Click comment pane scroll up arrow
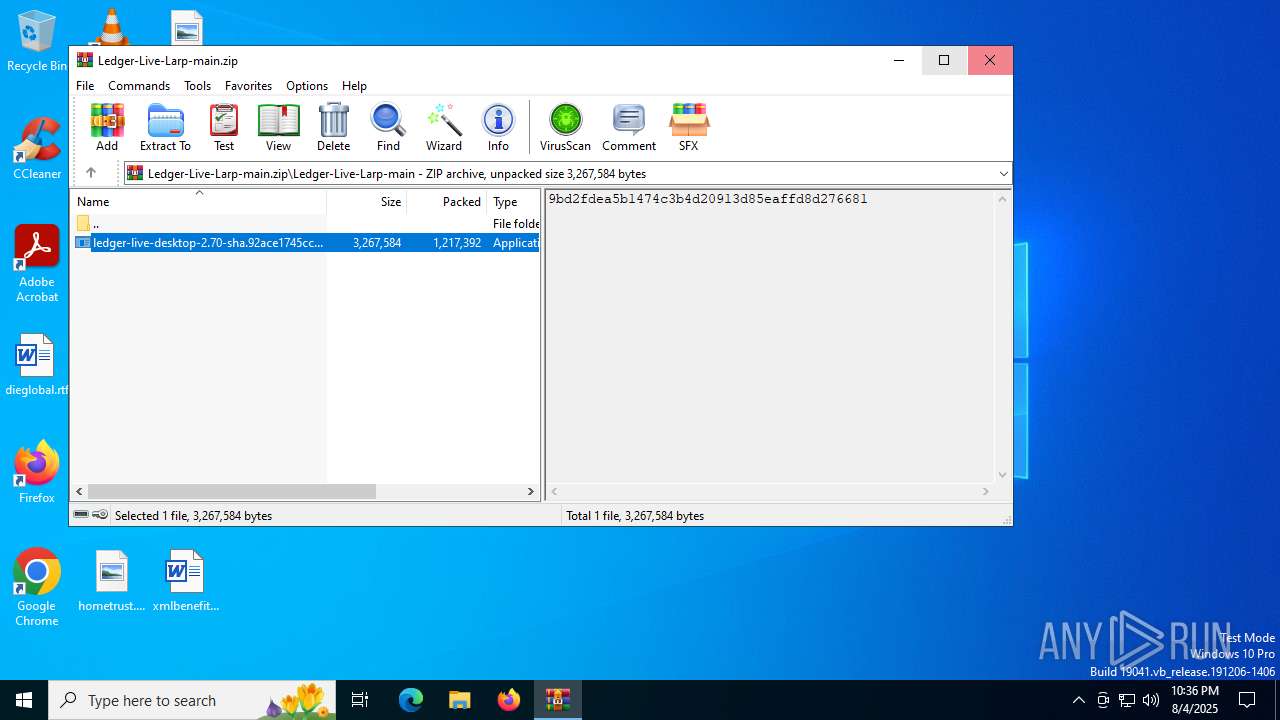 coord(1002,199)
